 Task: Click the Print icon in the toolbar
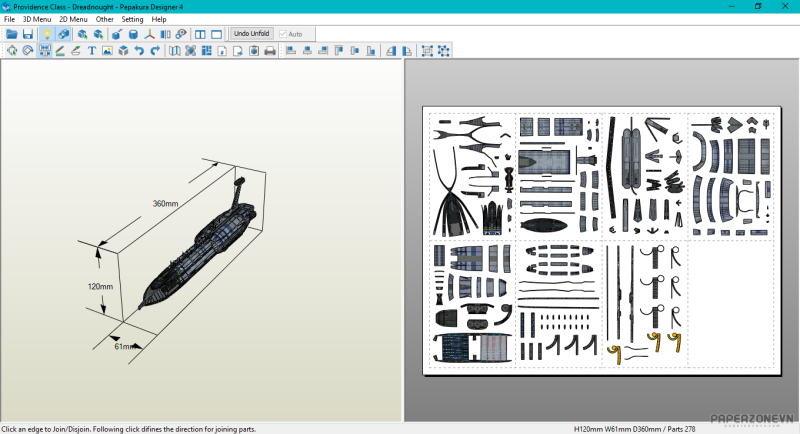[269, 50]
